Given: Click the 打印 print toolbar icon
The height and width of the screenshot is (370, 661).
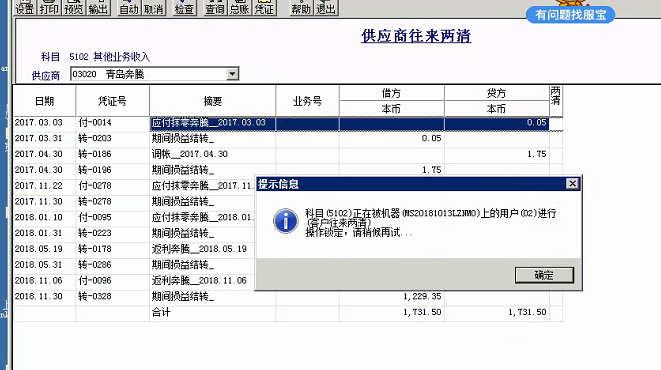Looking at the screenshot, I should (x=49, y=7).
